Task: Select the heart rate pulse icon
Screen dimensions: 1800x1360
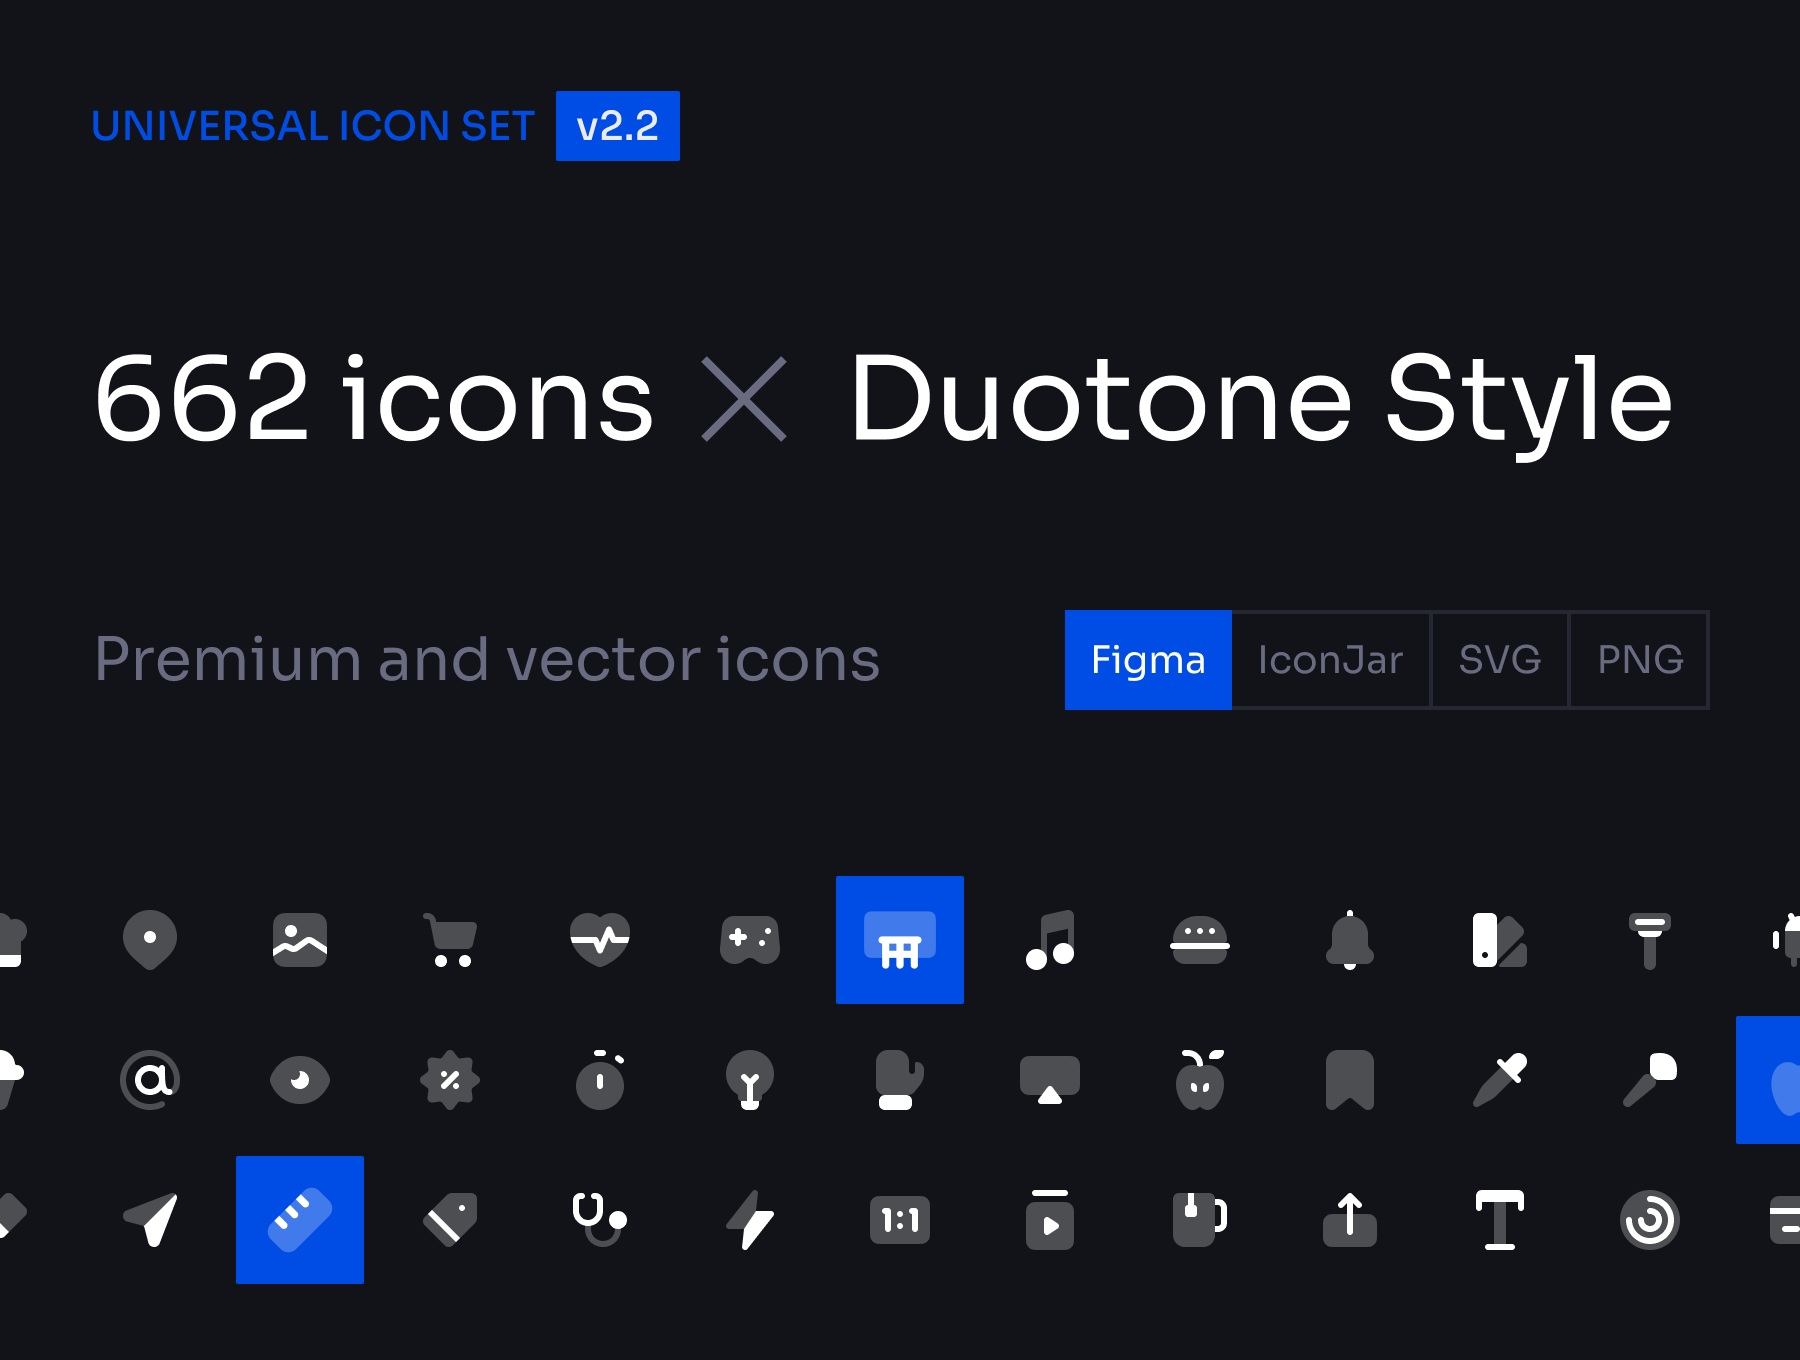Action: tap(600, 939)
